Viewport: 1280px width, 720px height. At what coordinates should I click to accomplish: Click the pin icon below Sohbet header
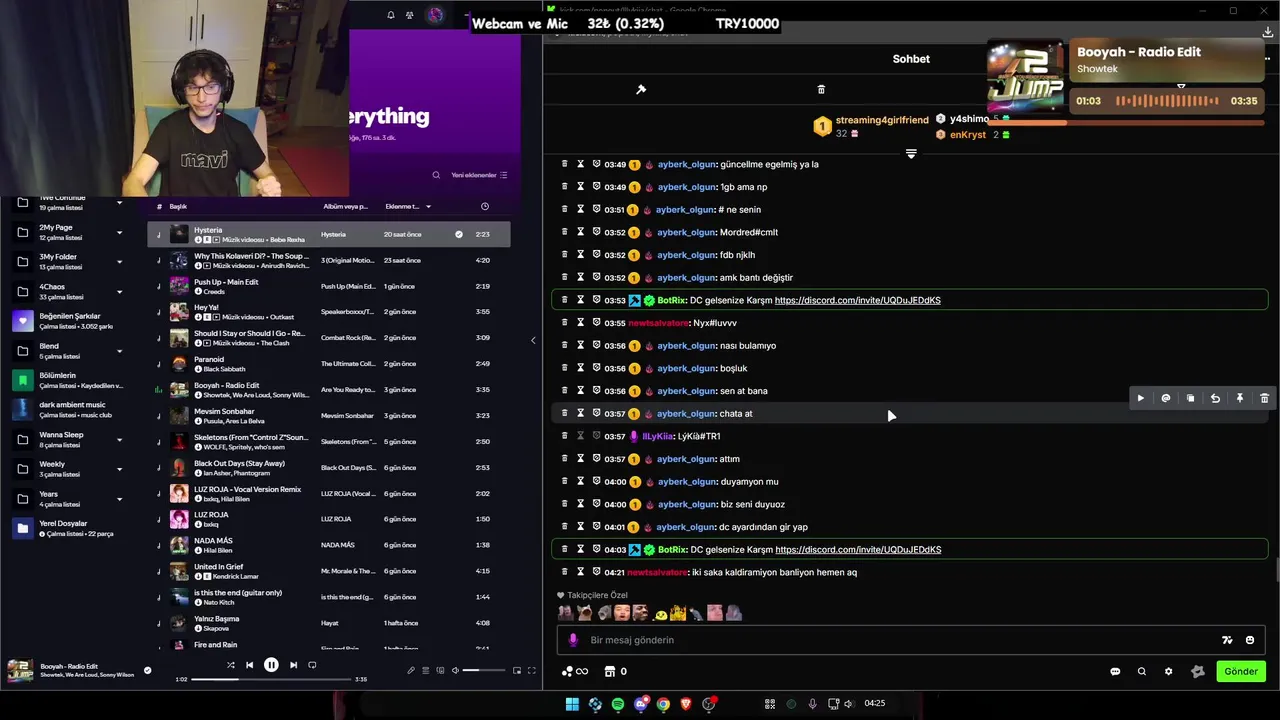[641, 89]
